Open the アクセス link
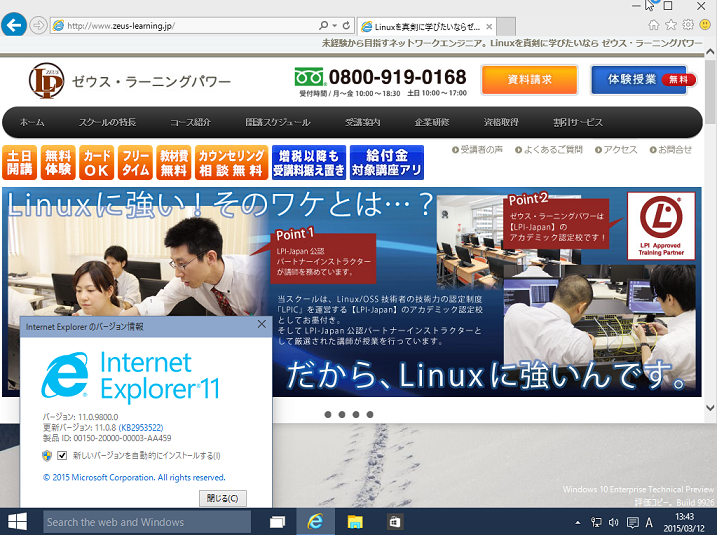 coord(616,150)
